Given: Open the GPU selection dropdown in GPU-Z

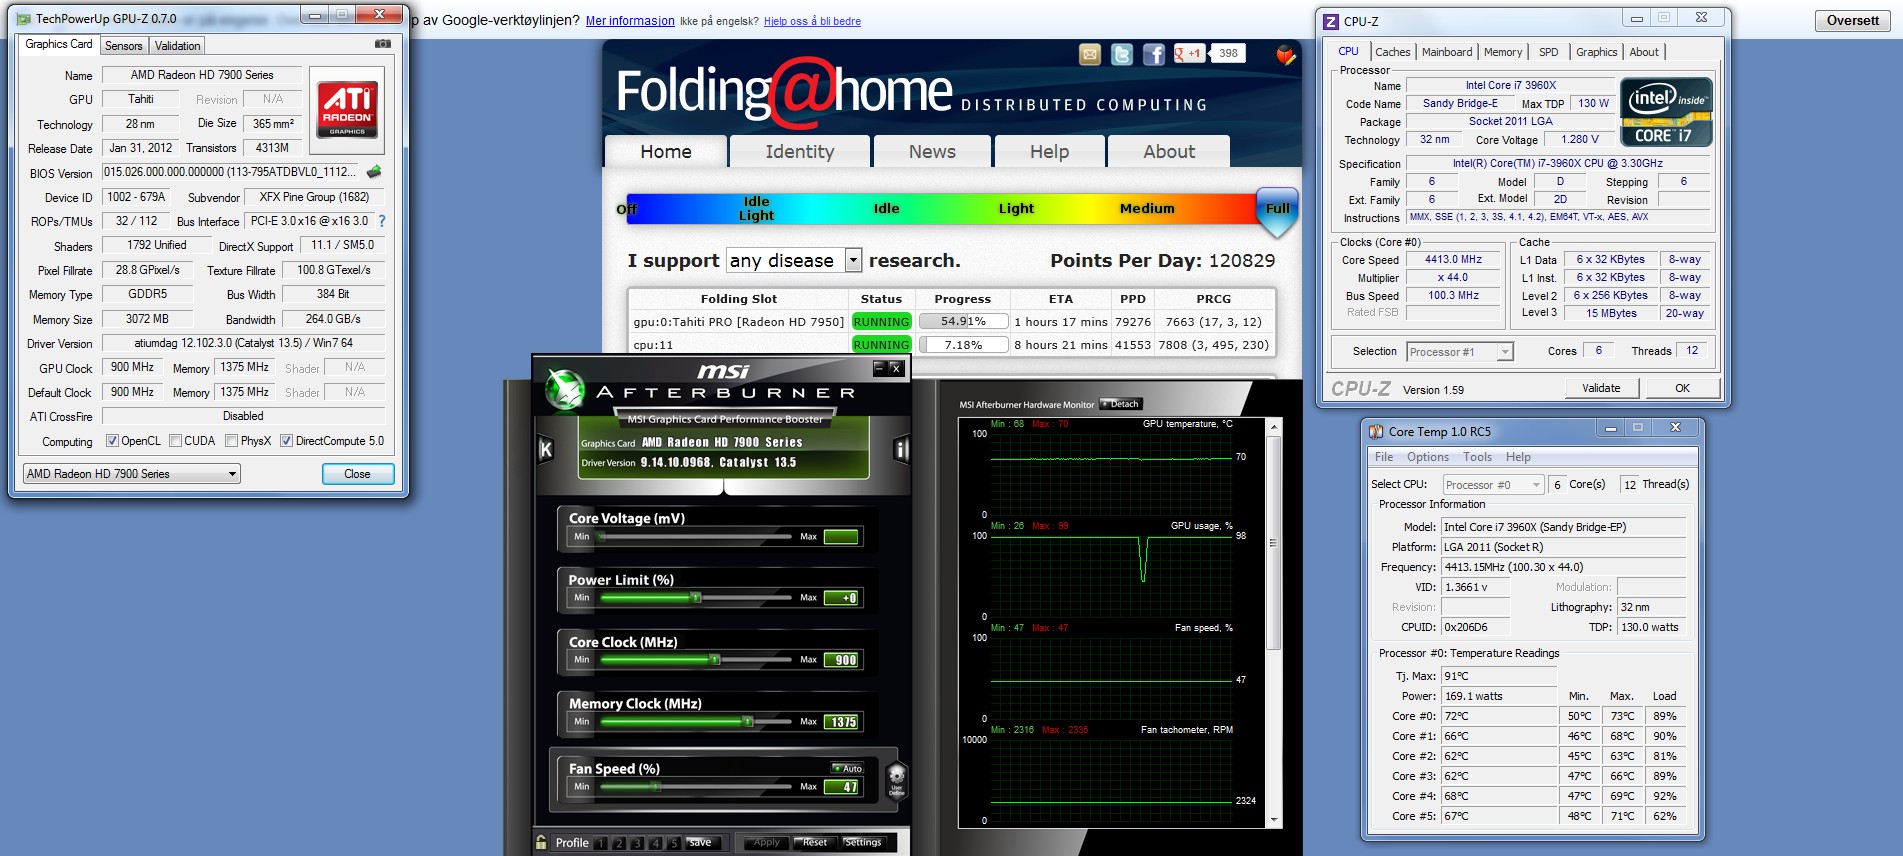Looking at the screenshot, I should (x=132, y=474).
